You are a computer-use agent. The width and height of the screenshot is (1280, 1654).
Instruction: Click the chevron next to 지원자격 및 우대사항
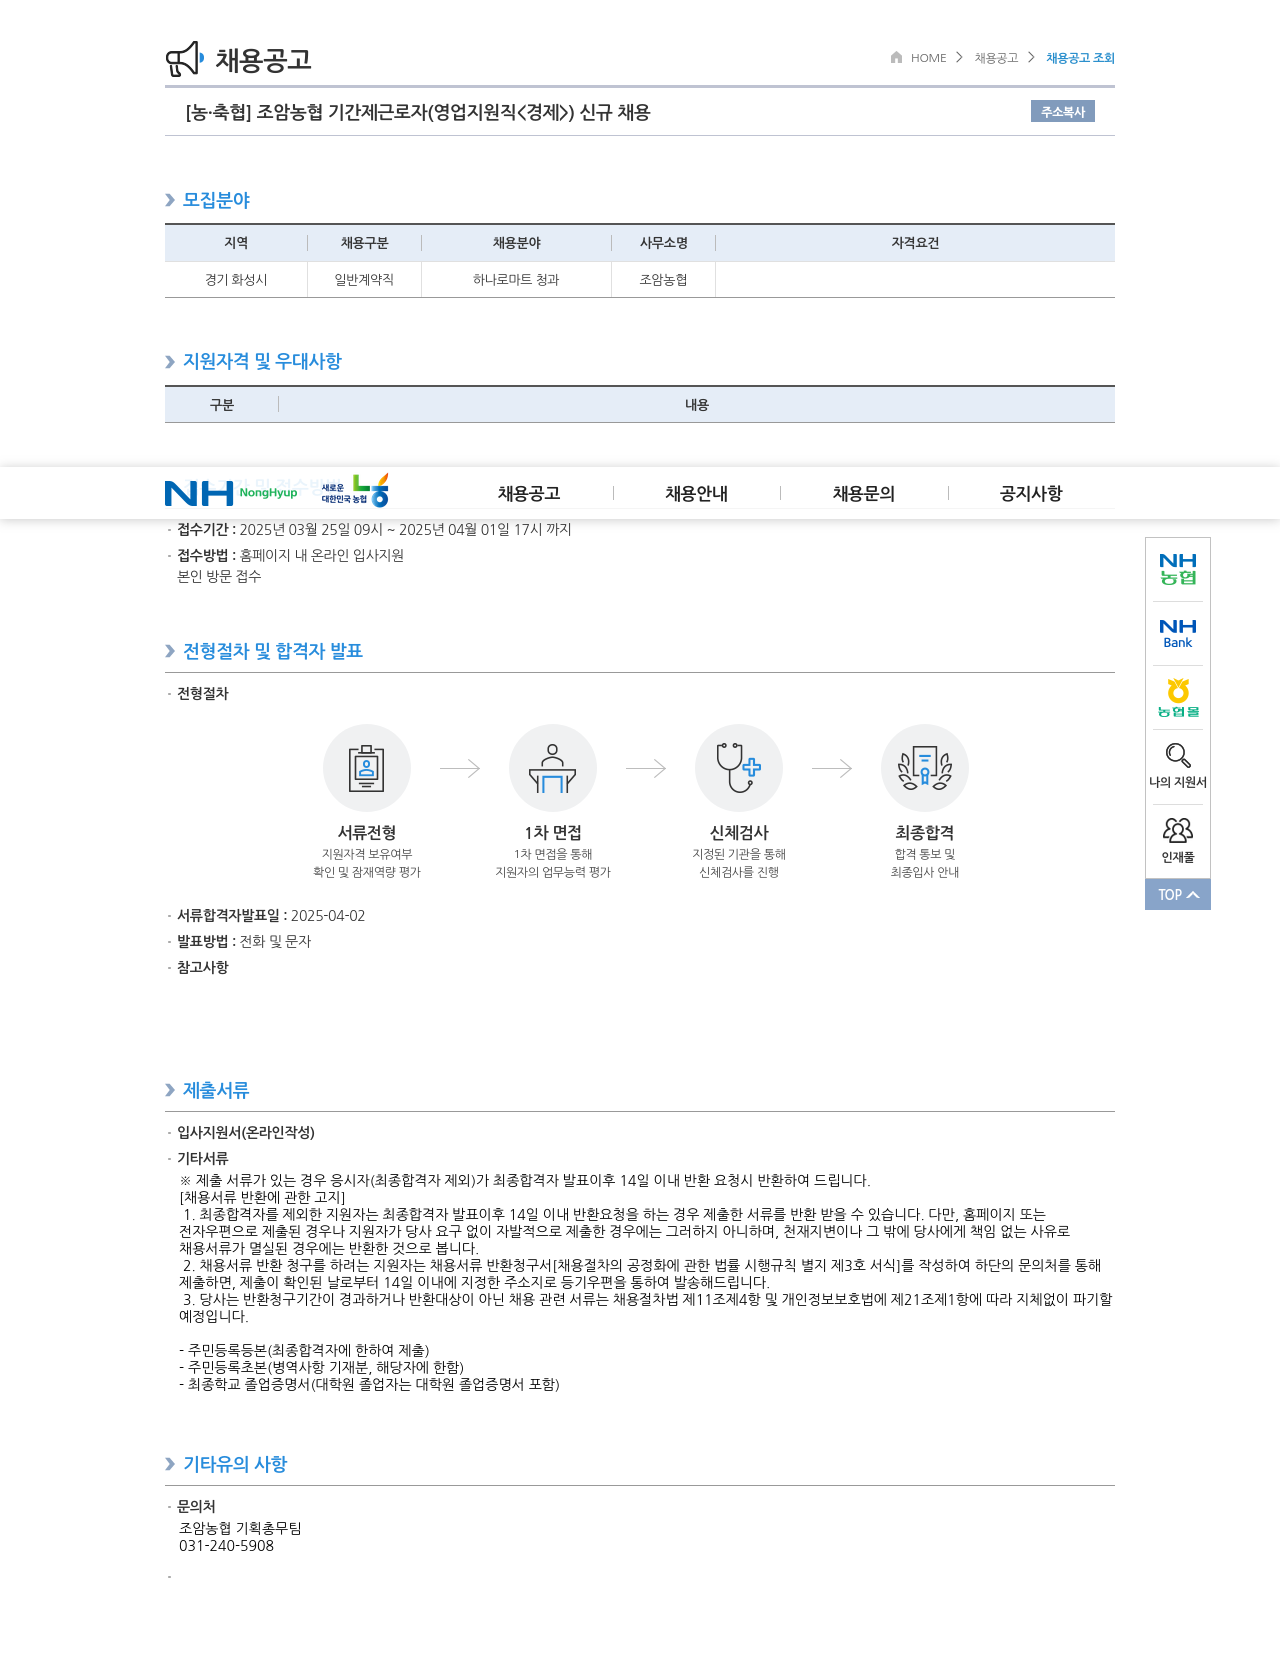click(x=170, y=362)
